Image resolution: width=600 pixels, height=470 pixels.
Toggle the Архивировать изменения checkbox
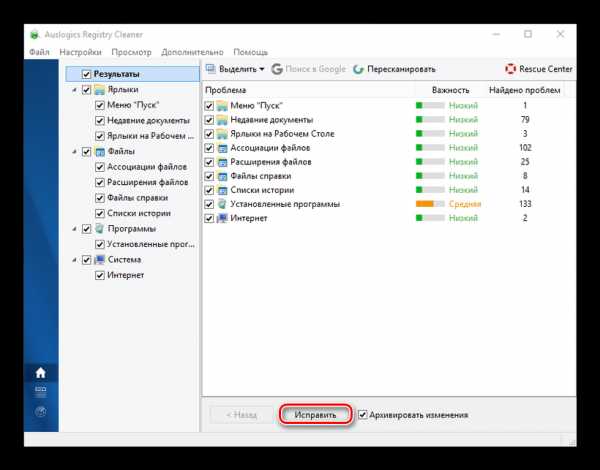click(x=363, y=415)
